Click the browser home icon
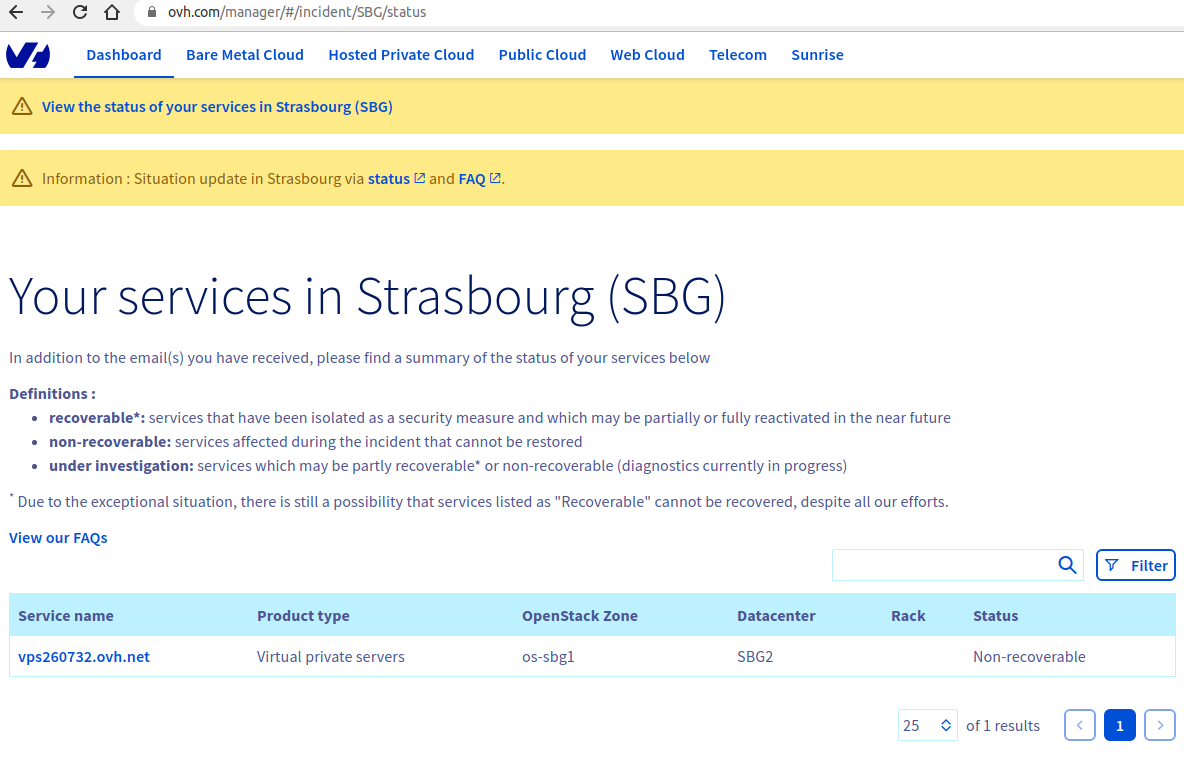The width and height of the screenshot is (1184, 760). point(112,13)
